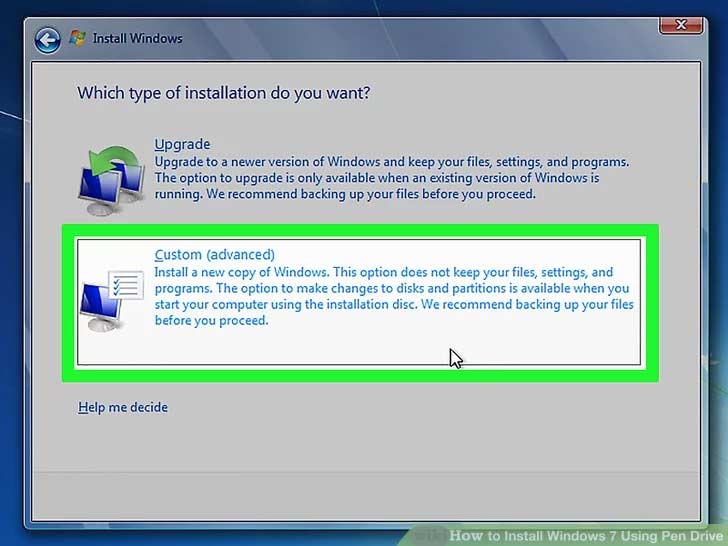The image size is (728, 546).
Task: Click 'Which type of installation do you want?' heading
Action: (224, 93)
